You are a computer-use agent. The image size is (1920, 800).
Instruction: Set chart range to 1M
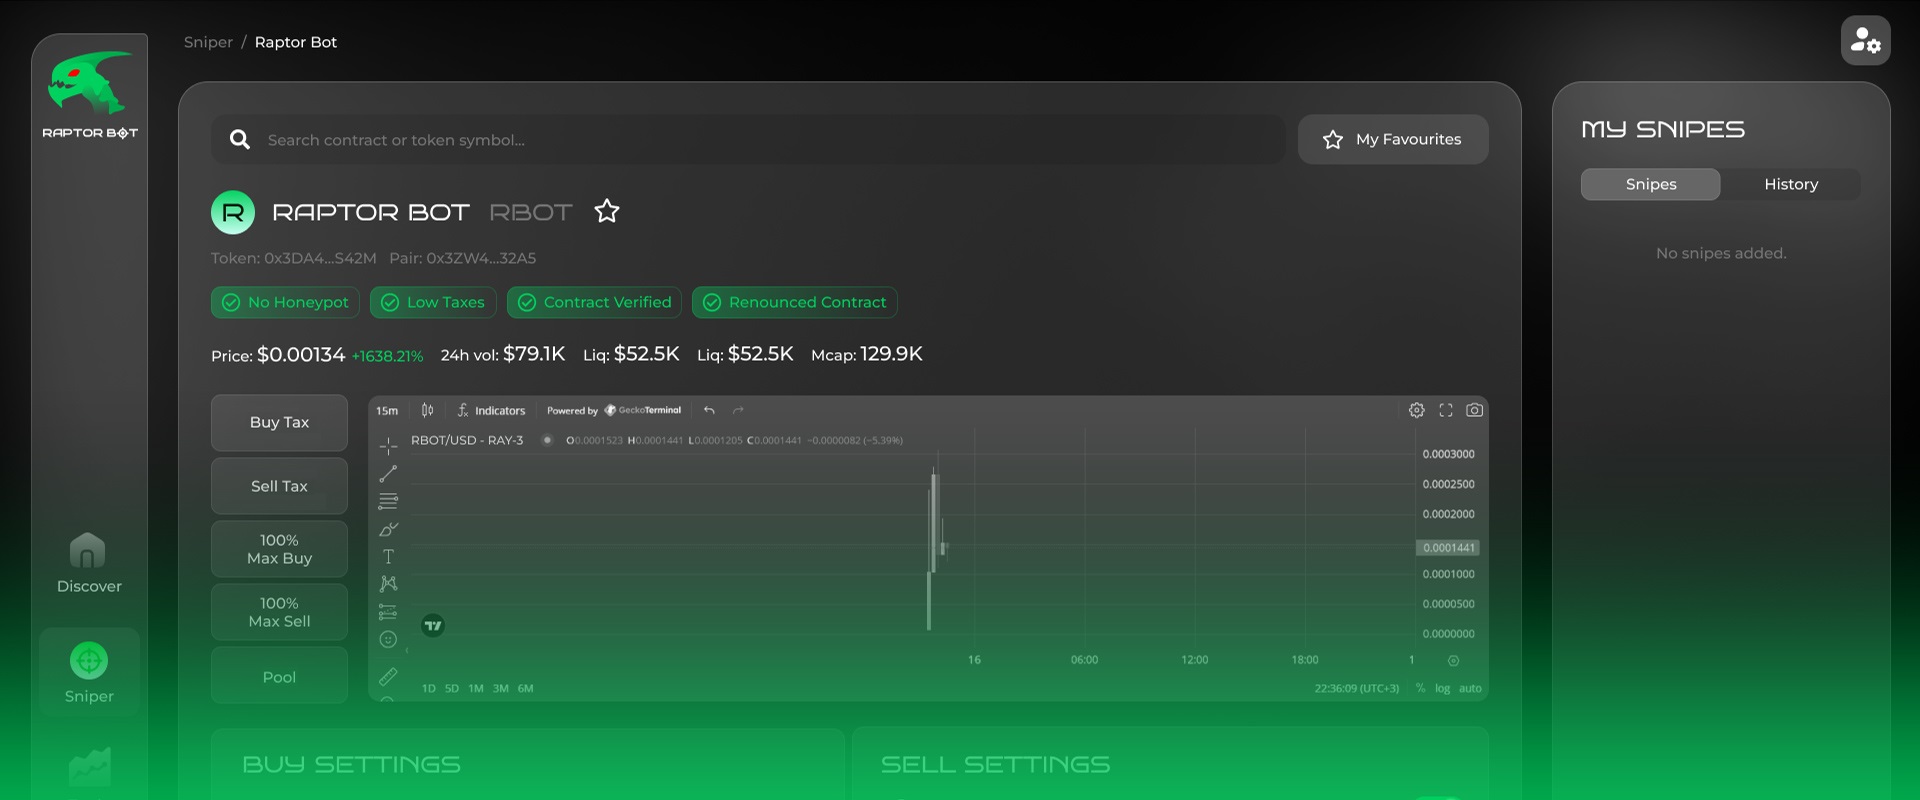tap(476, 688)
